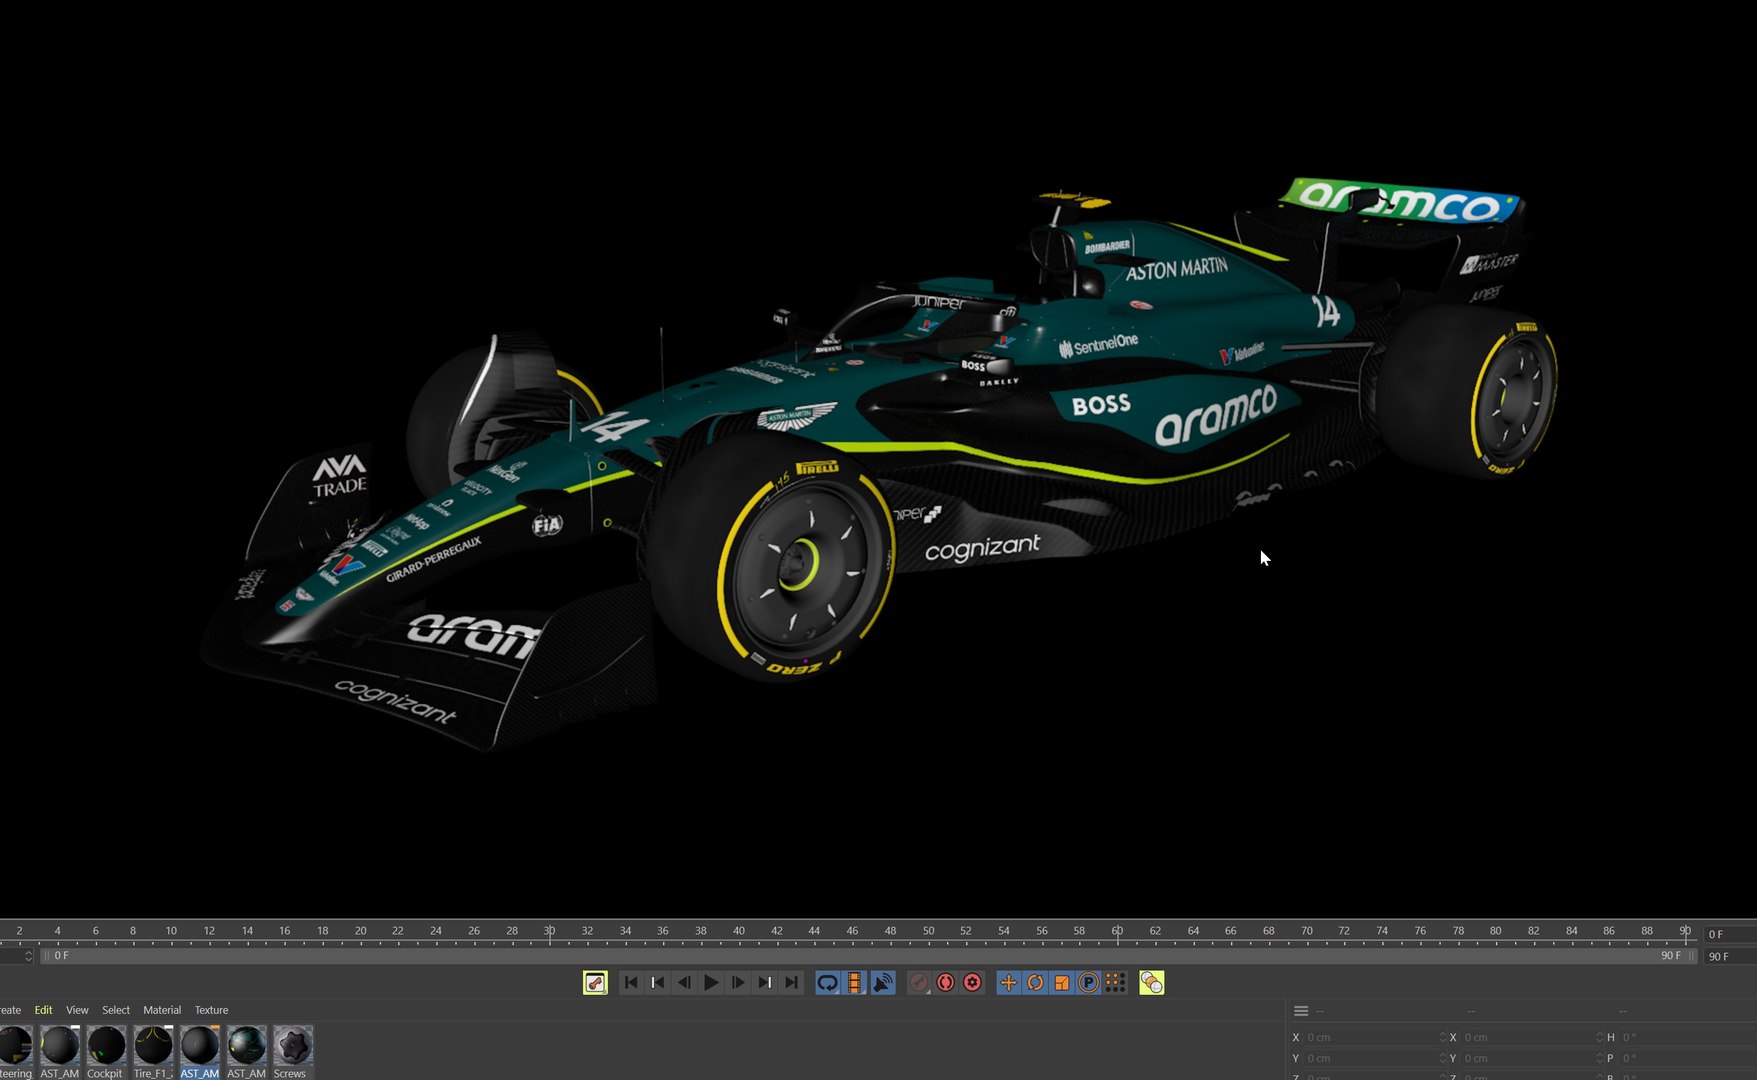
Task: Click the project end frame field 90 F
Action: click(1730, 956)
